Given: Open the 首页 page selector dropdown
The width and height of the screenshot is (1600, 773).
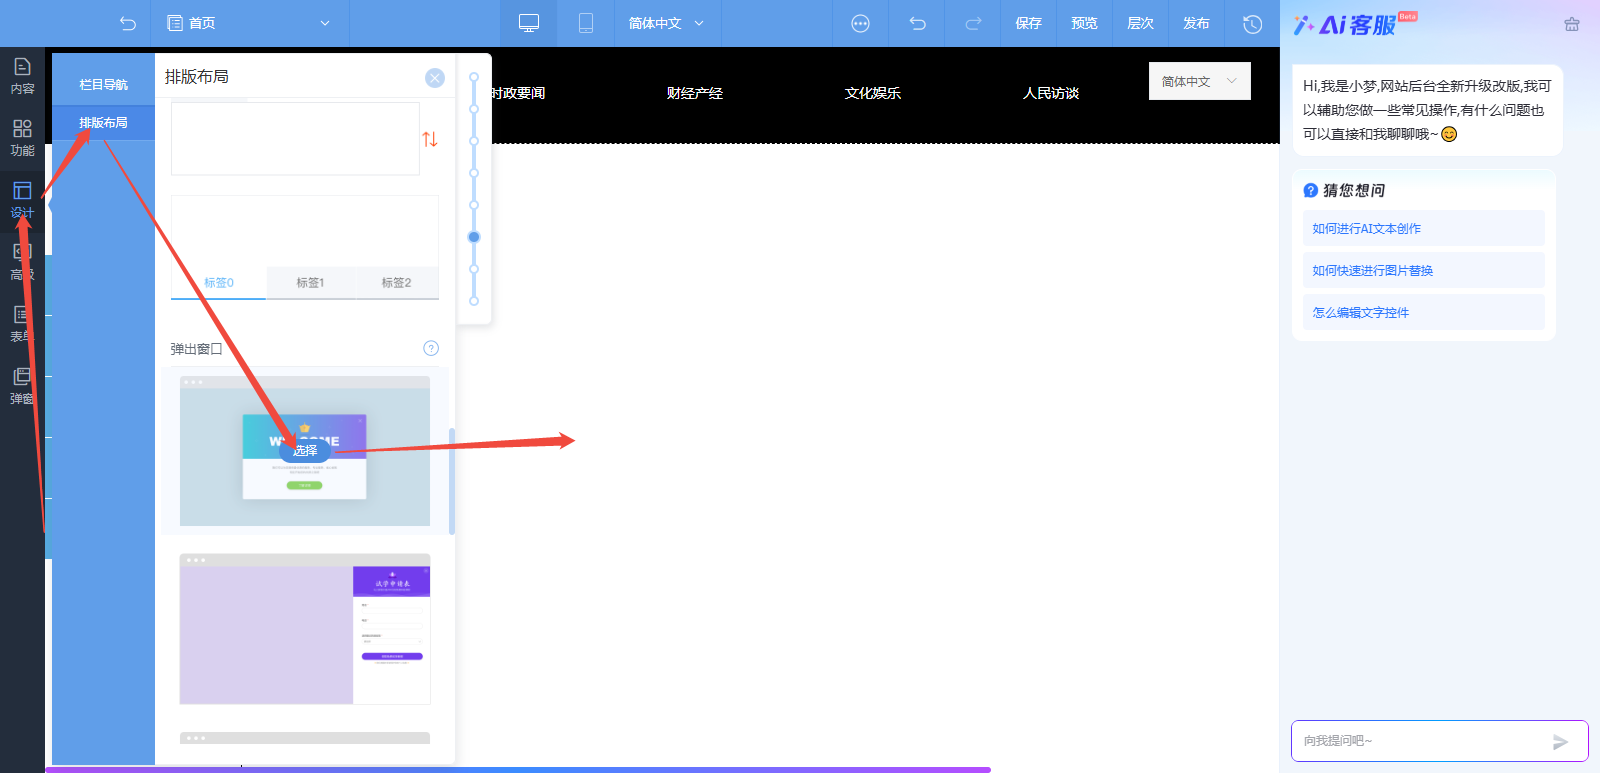Looking at the screenshot, I should tap(249, 23).
